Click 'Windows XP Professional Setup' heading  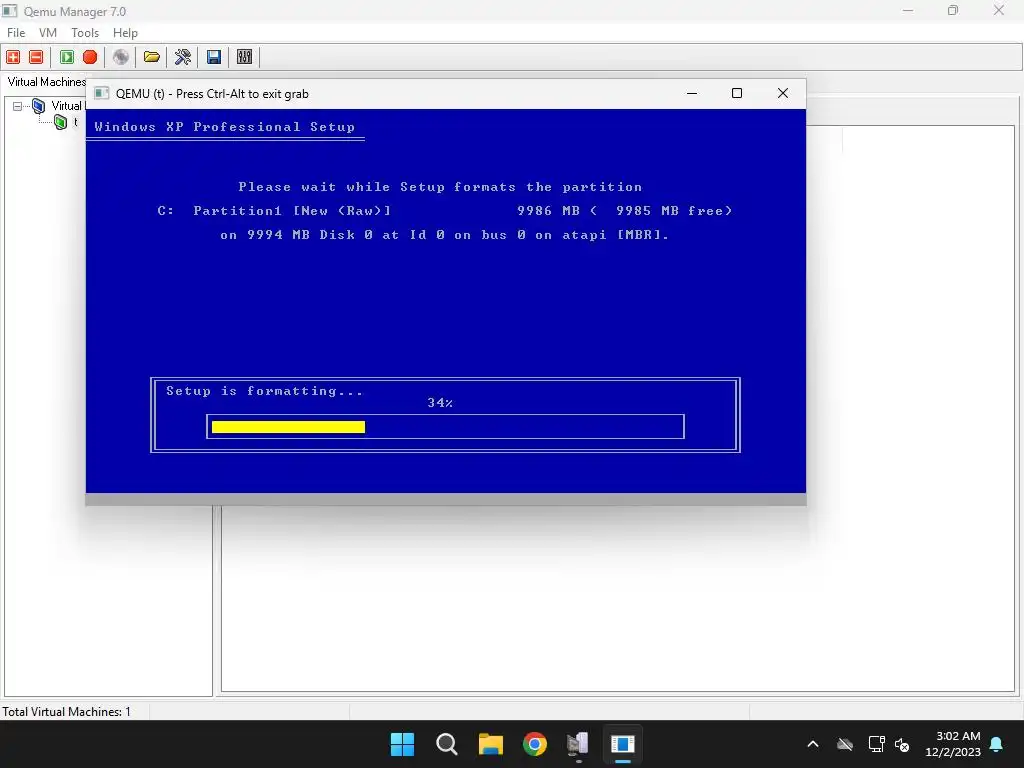[225, 127]
